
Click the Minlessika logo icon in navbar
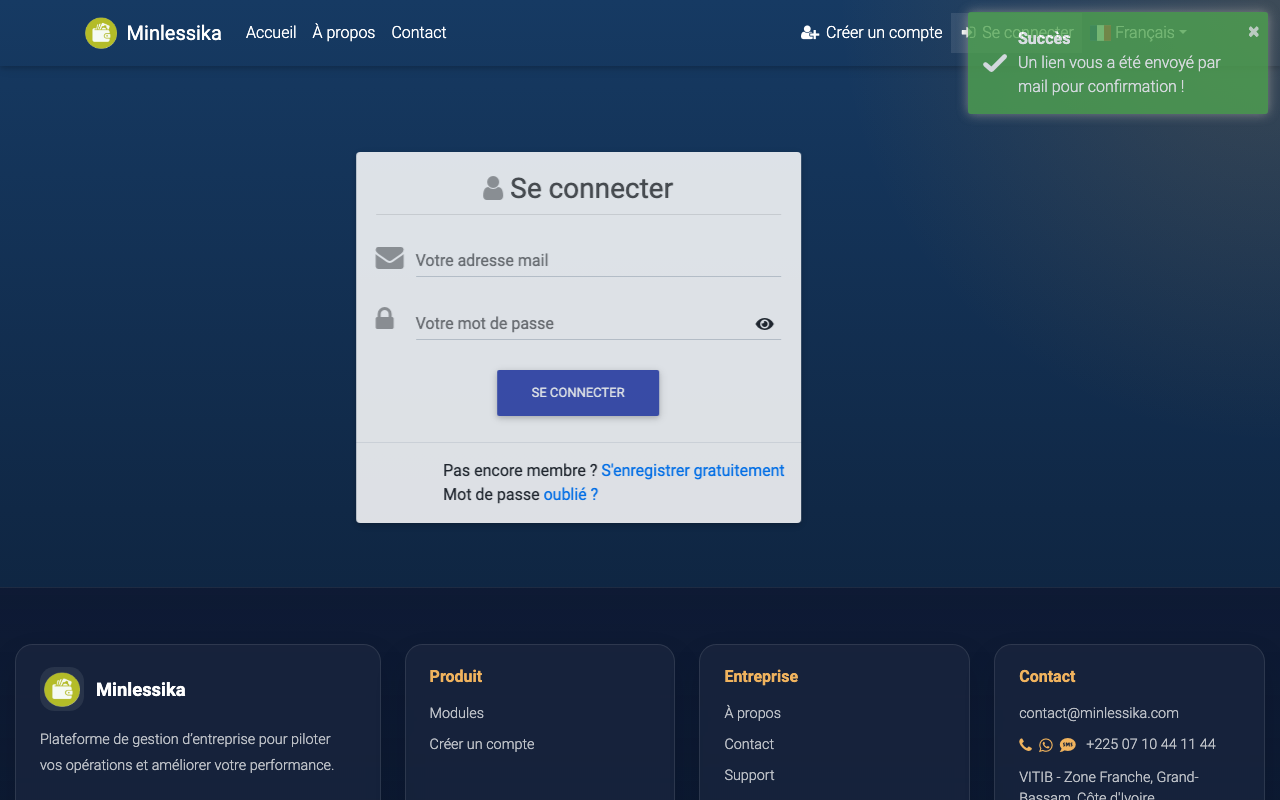point(101,33)
